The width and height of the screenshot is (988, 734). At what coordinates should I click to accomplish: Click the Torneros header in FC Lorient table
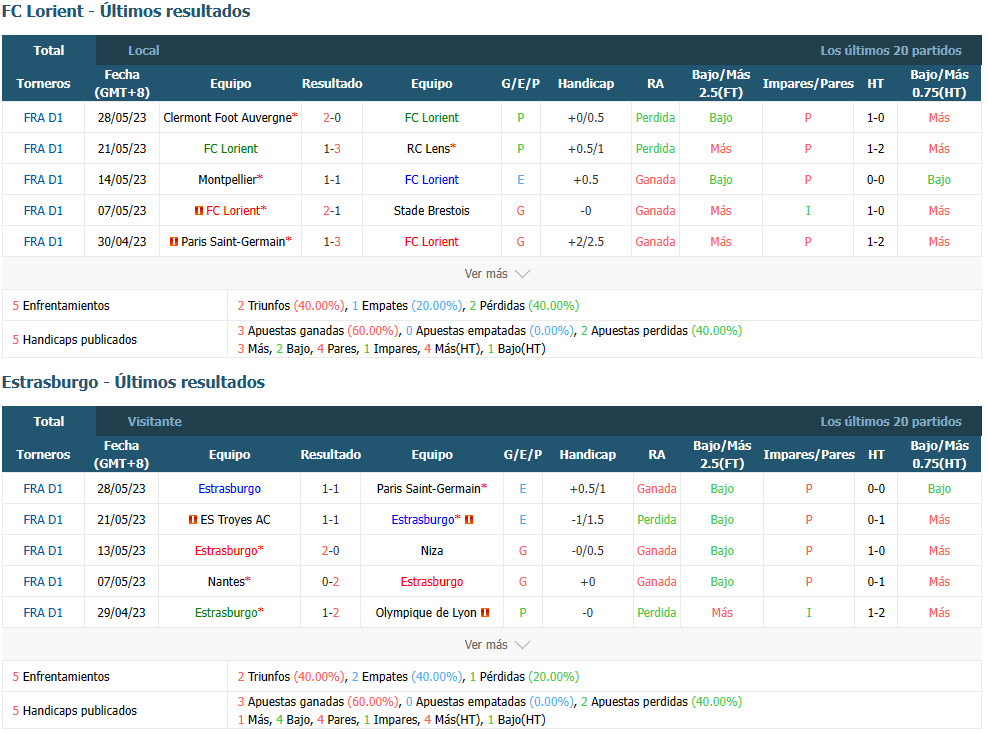[43, 83]
